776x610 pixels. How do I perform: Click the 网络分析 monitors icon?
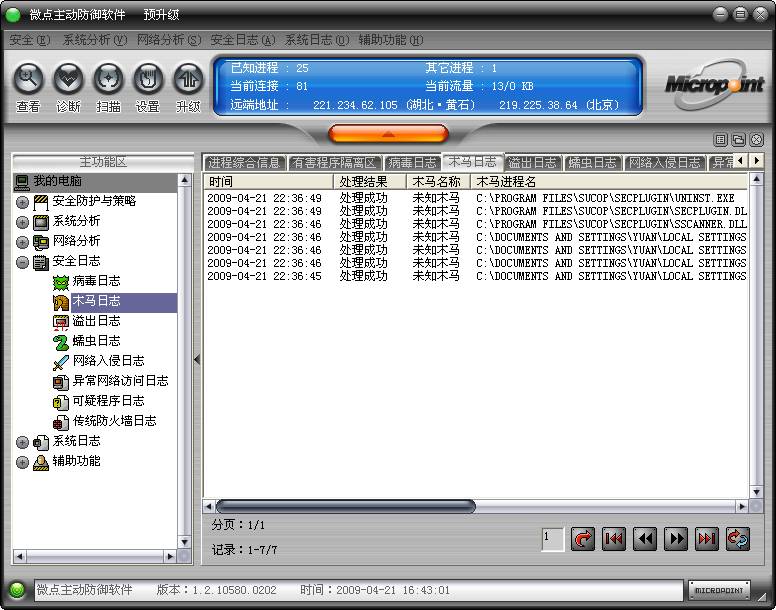click(x=41, y=242)
